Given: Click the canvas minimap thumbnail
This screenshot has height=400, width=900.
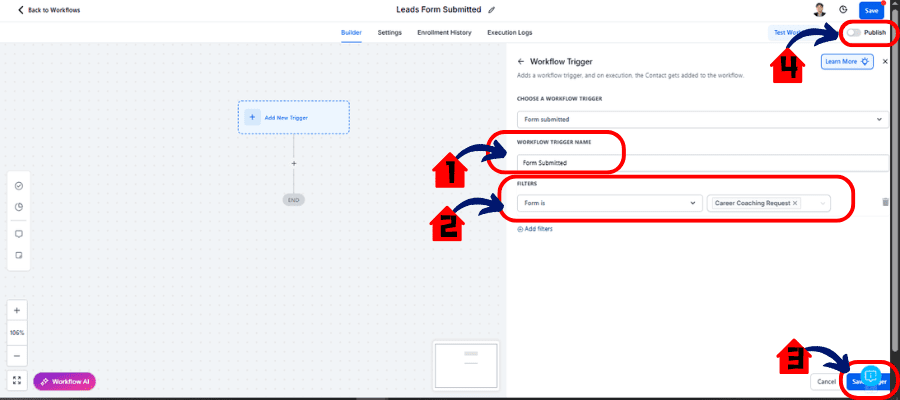Looking at the screenshot, I should point(465,366).
